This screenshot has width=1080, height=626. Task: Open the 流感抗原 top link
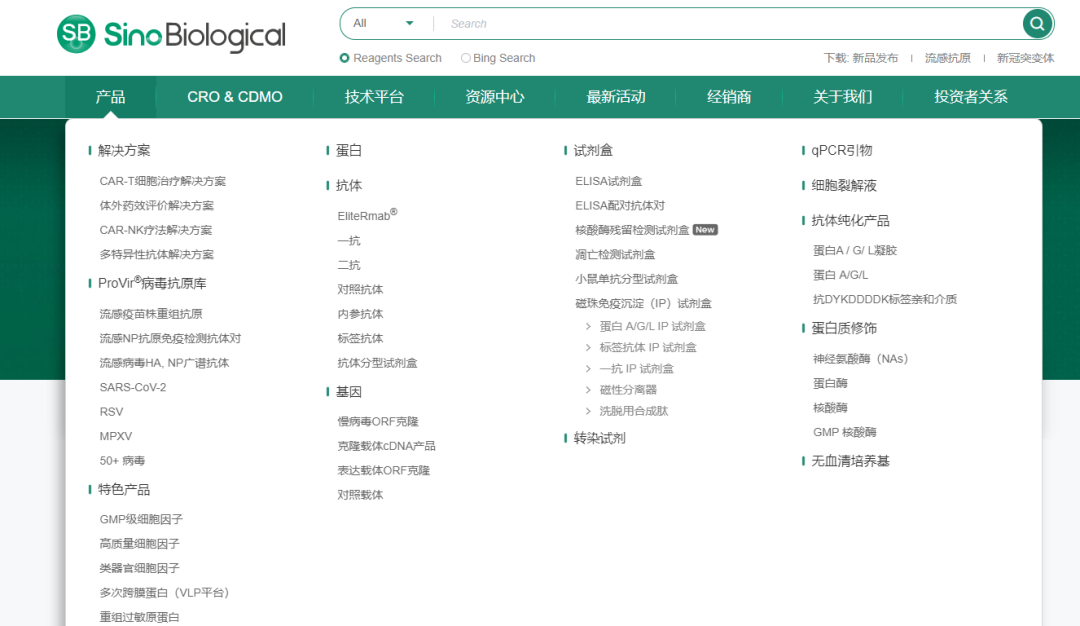click(948, 58)
